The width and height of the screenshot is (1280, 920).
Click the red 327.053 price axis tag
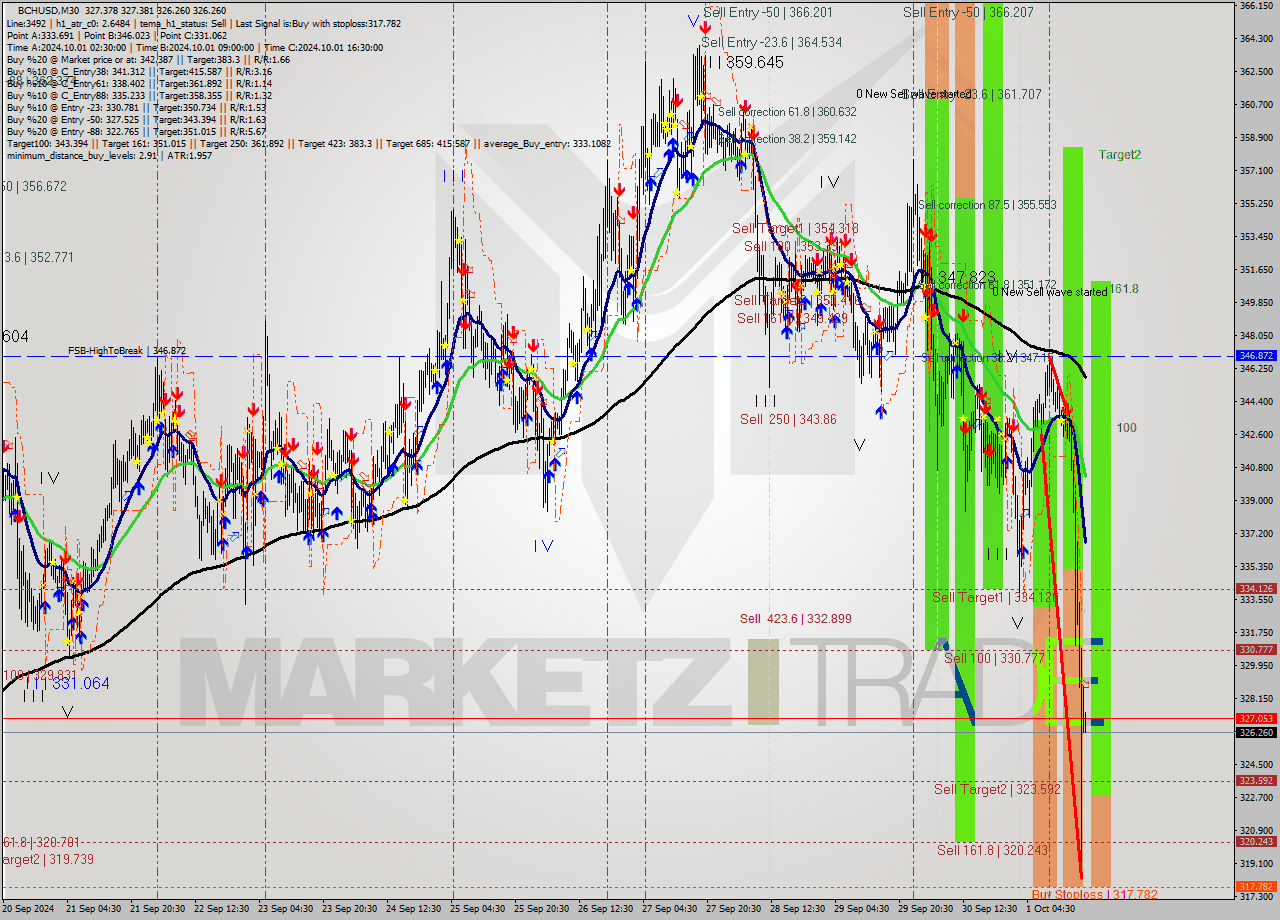click(1256, 718)
